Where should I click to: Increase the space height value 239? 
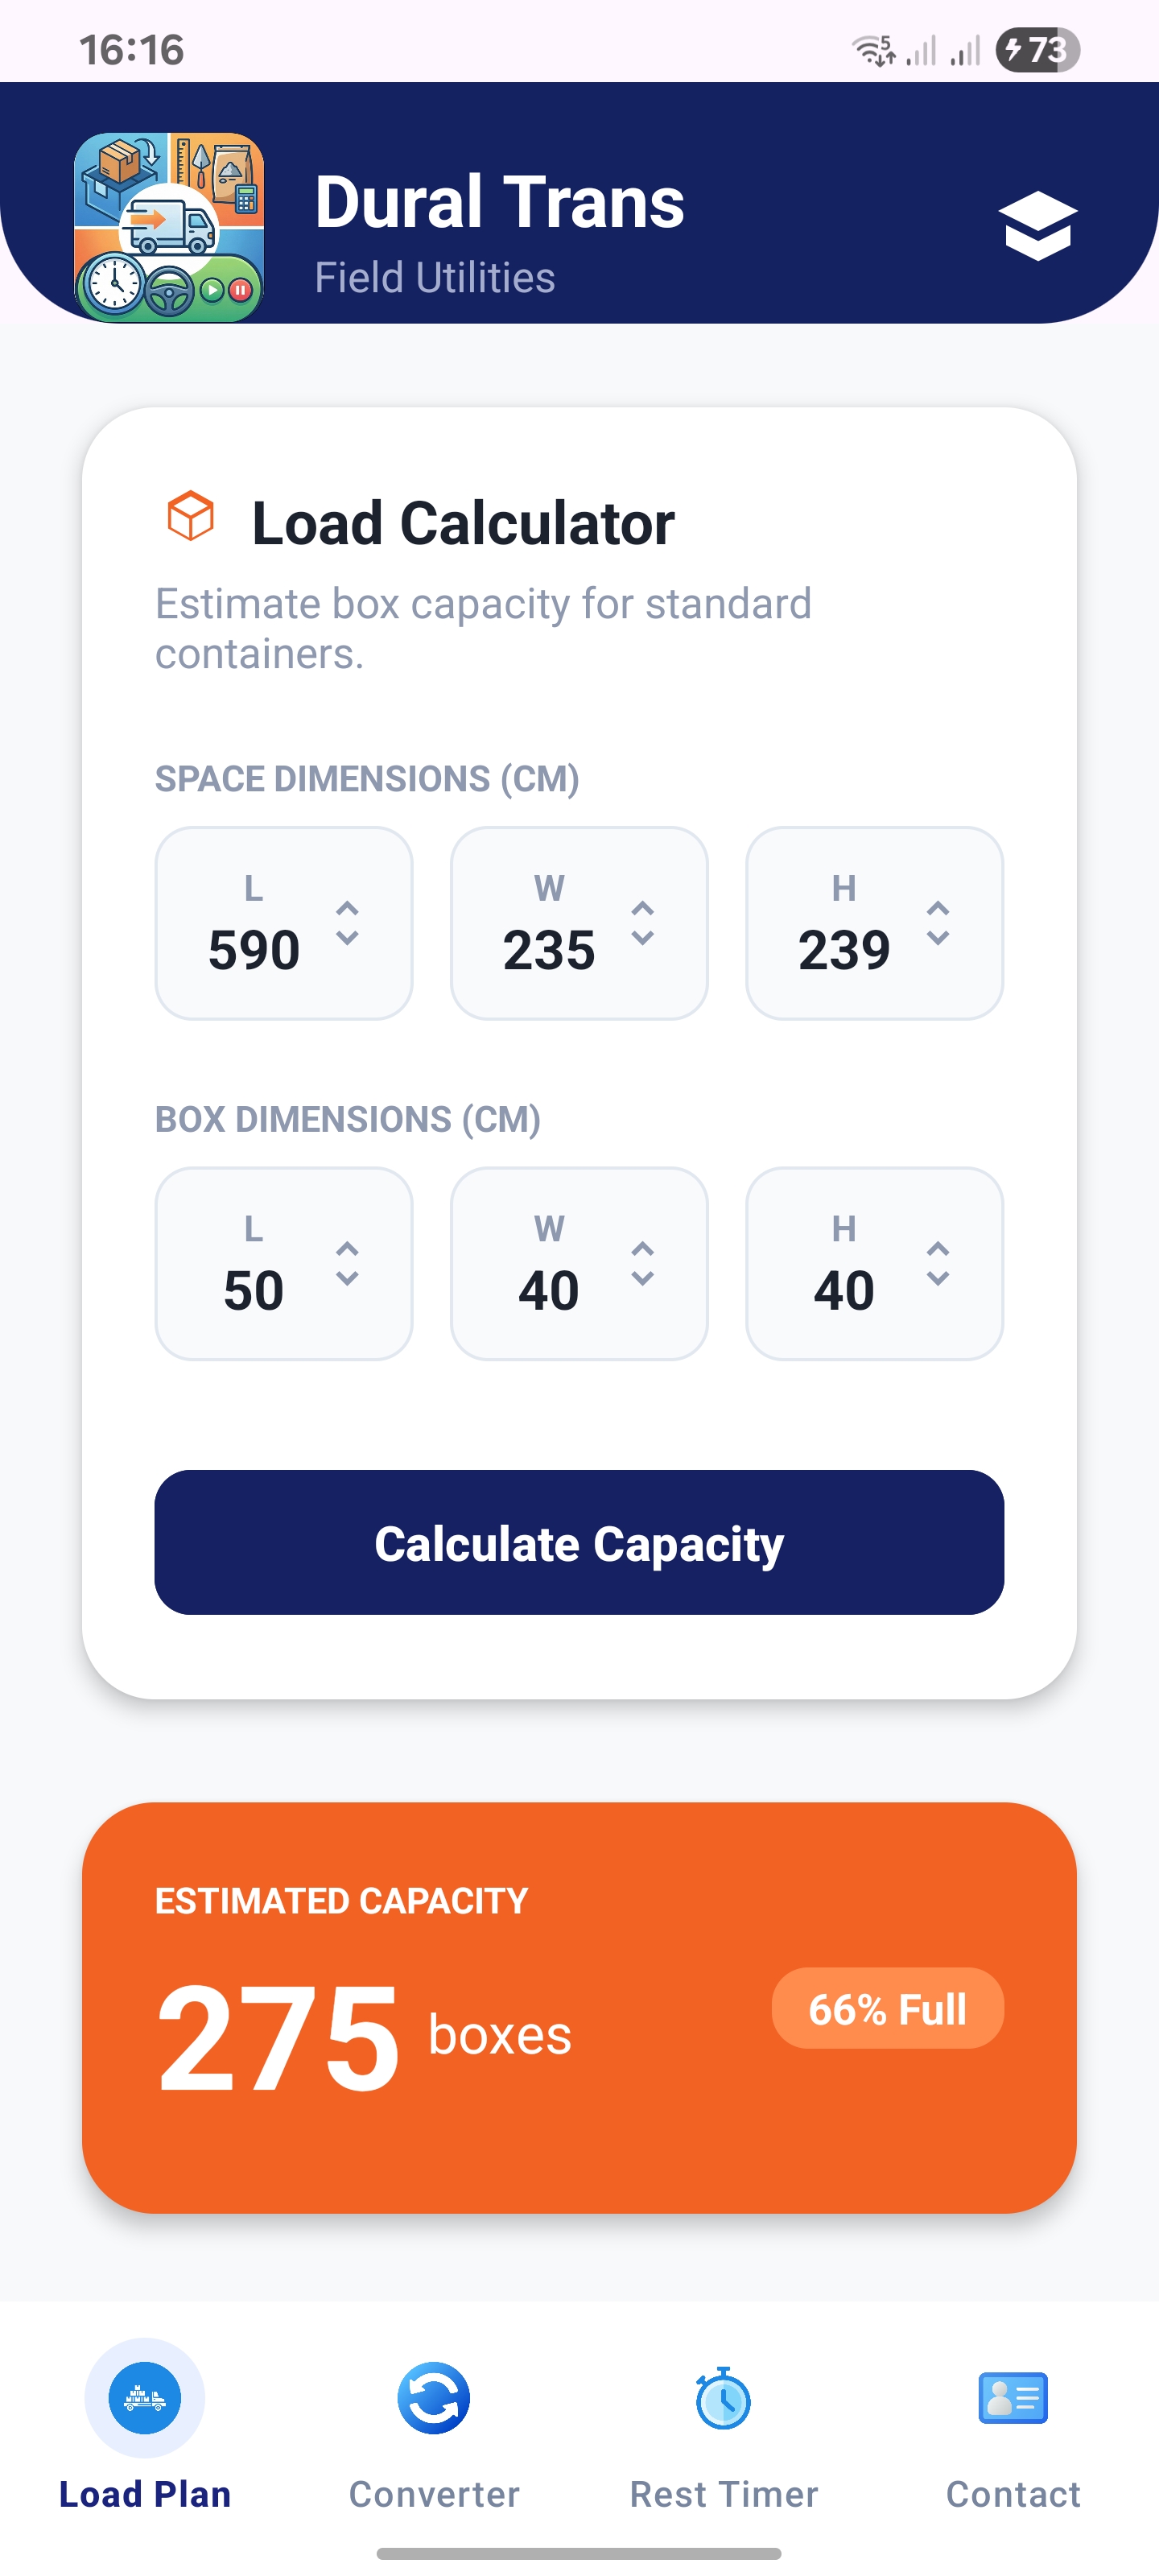[x=938, y=908]
